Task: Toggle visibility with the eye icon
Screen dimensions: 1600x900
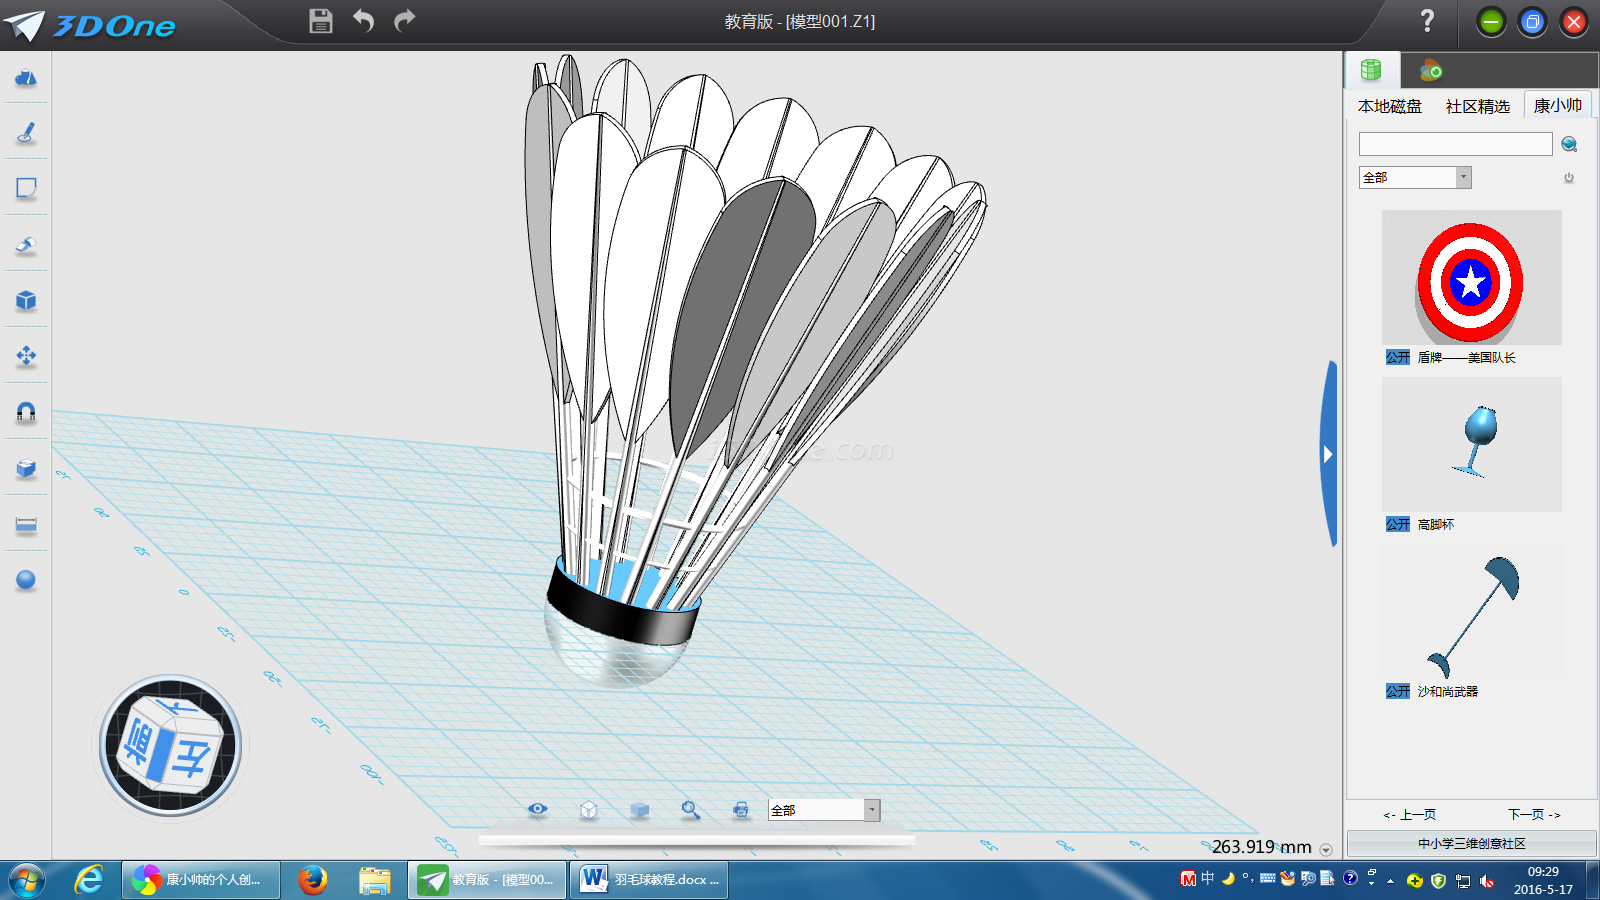Action: [538, 810]
